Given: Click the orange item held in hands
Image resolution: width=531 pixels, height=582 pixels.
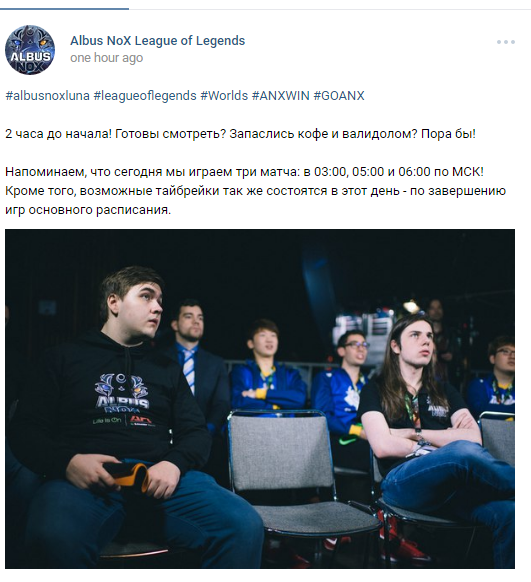Looking at the screenshot, I should tap(128, 475).
